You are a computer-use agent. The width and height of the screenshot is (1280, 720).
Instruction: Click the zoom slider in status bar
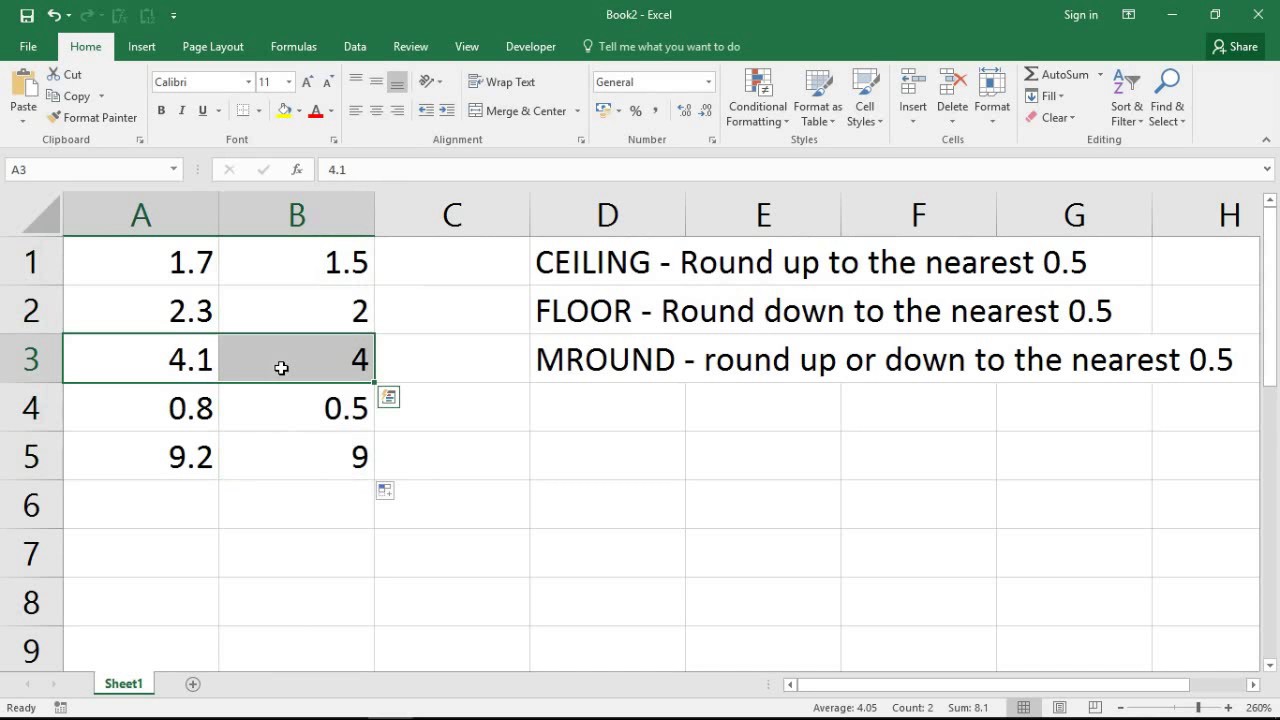click(1198, 708)
